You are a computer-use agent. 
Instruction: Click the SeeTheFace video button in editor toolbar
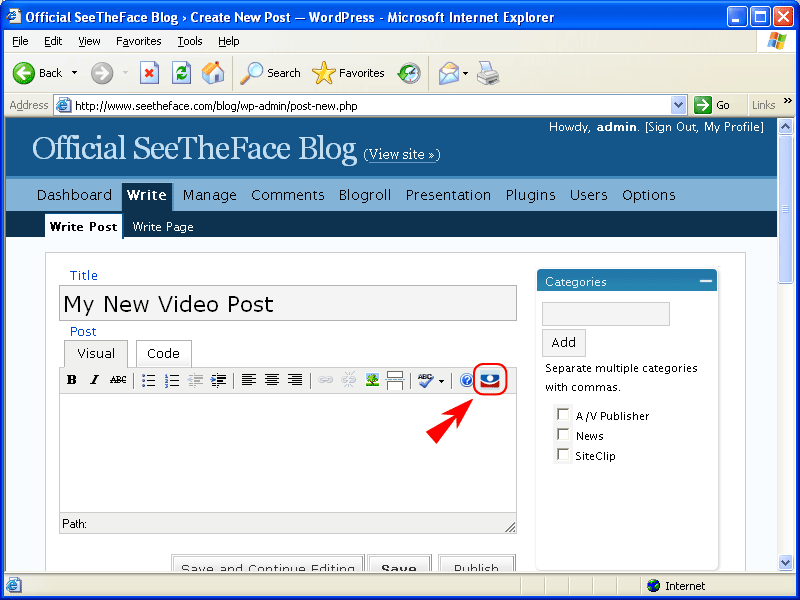tap(490, 380)
